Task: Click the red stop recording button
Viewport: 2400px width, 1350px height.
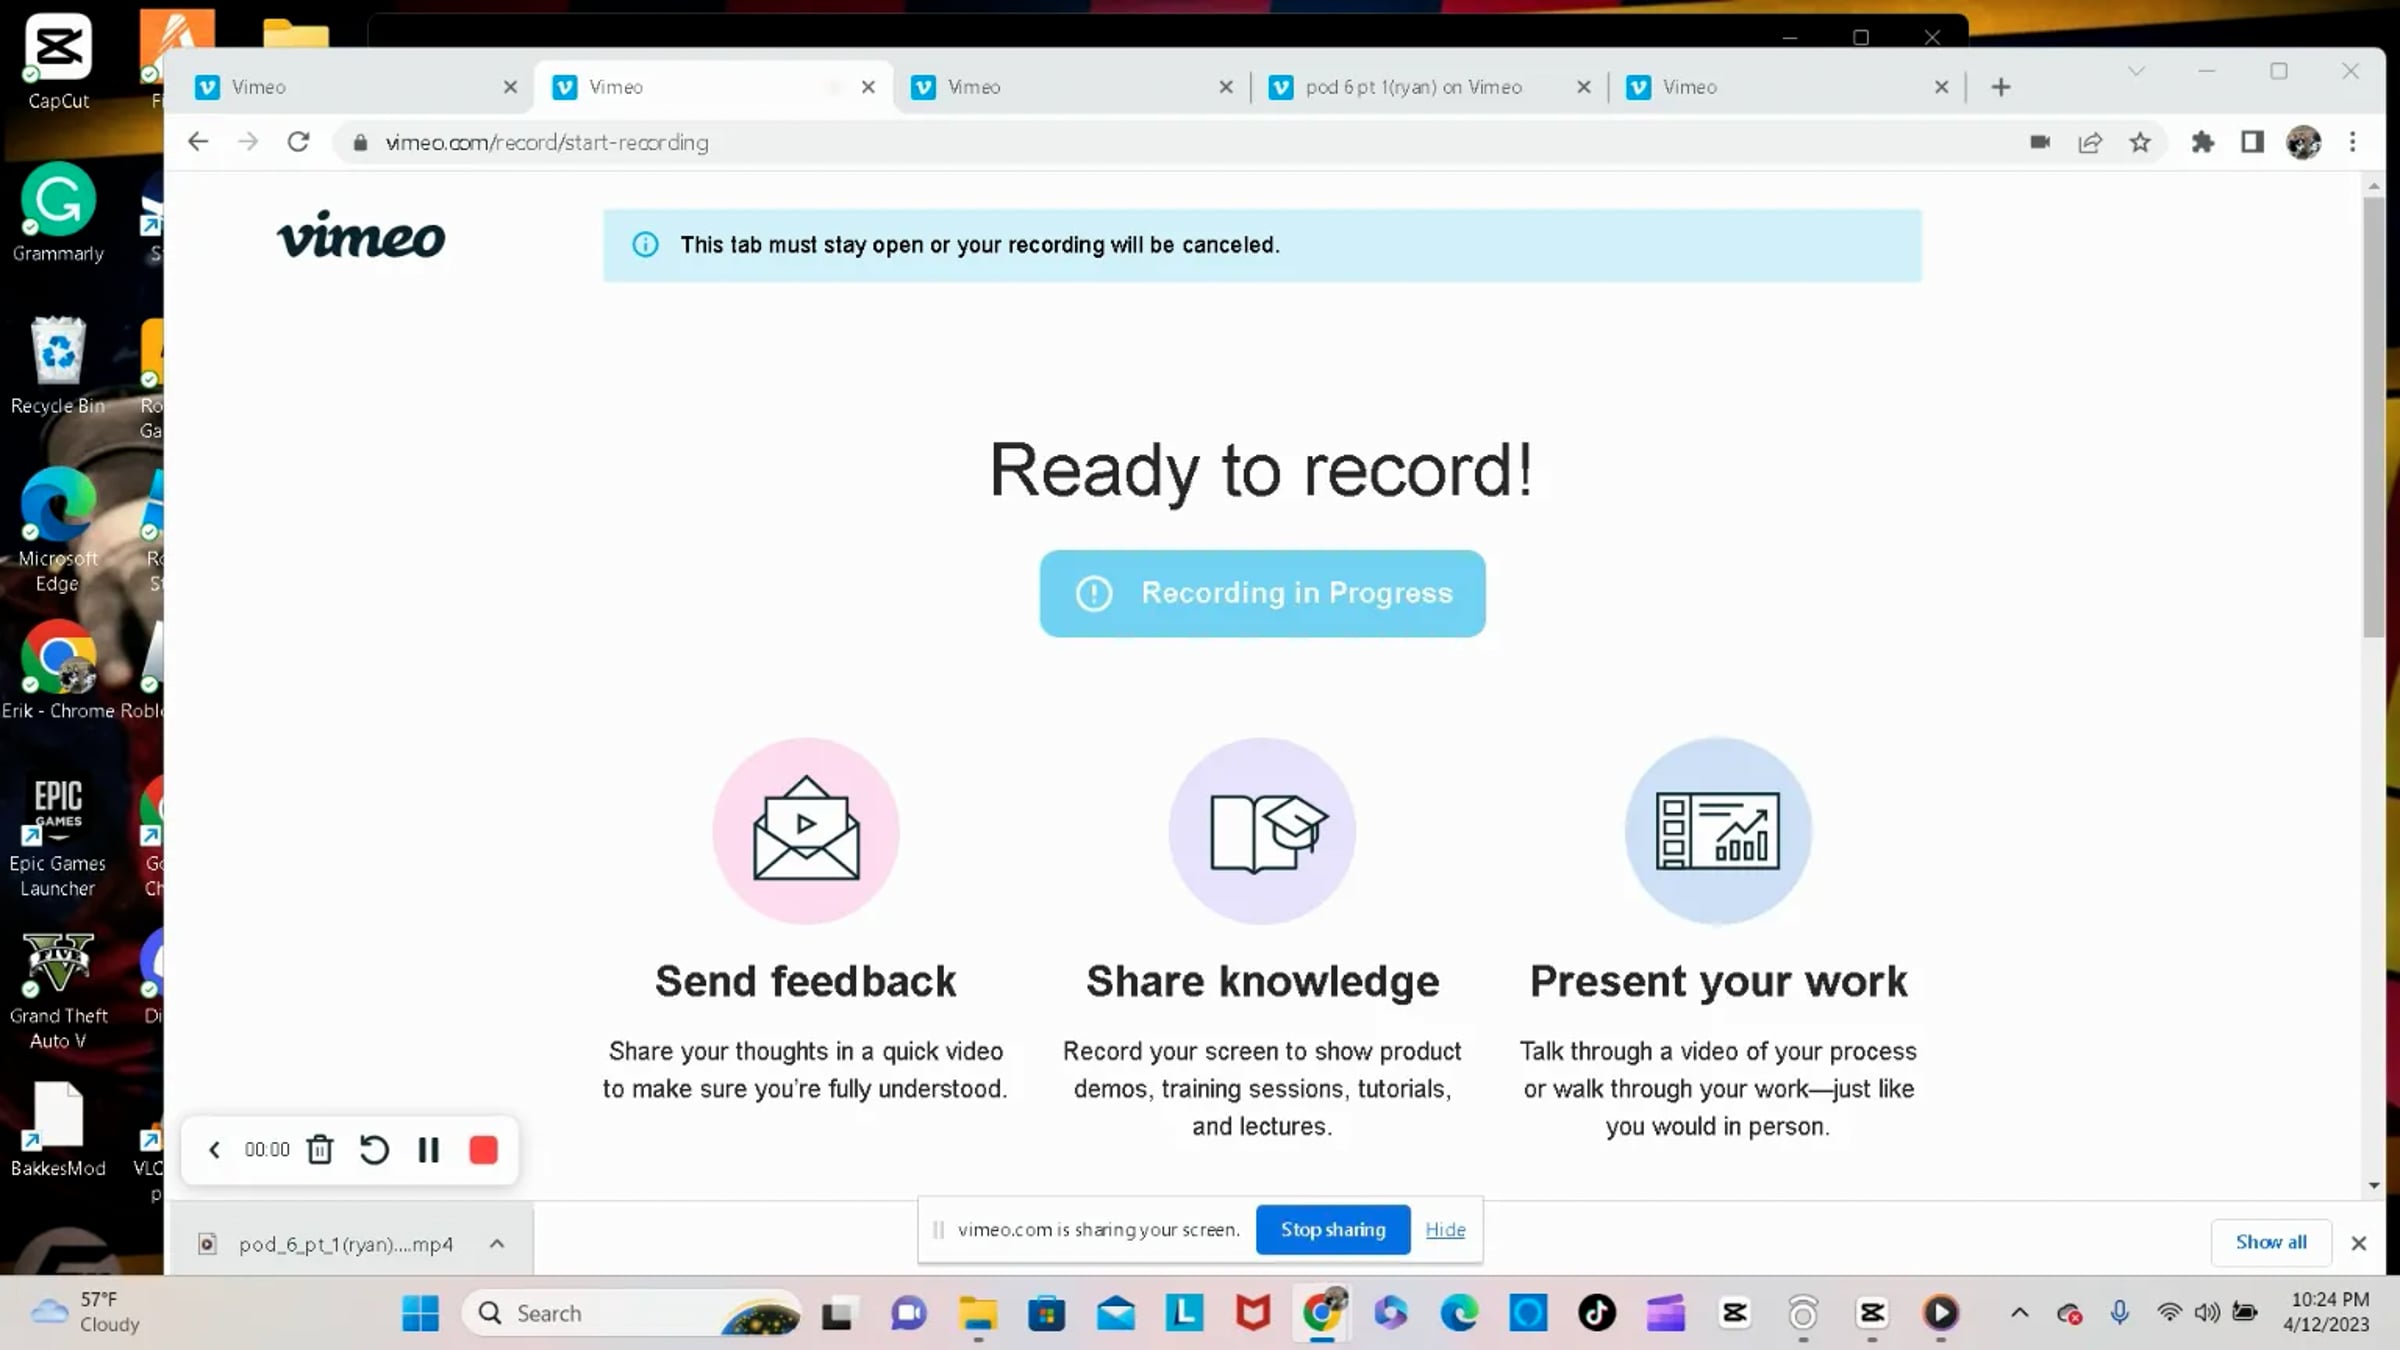Action: (483, 1150)
